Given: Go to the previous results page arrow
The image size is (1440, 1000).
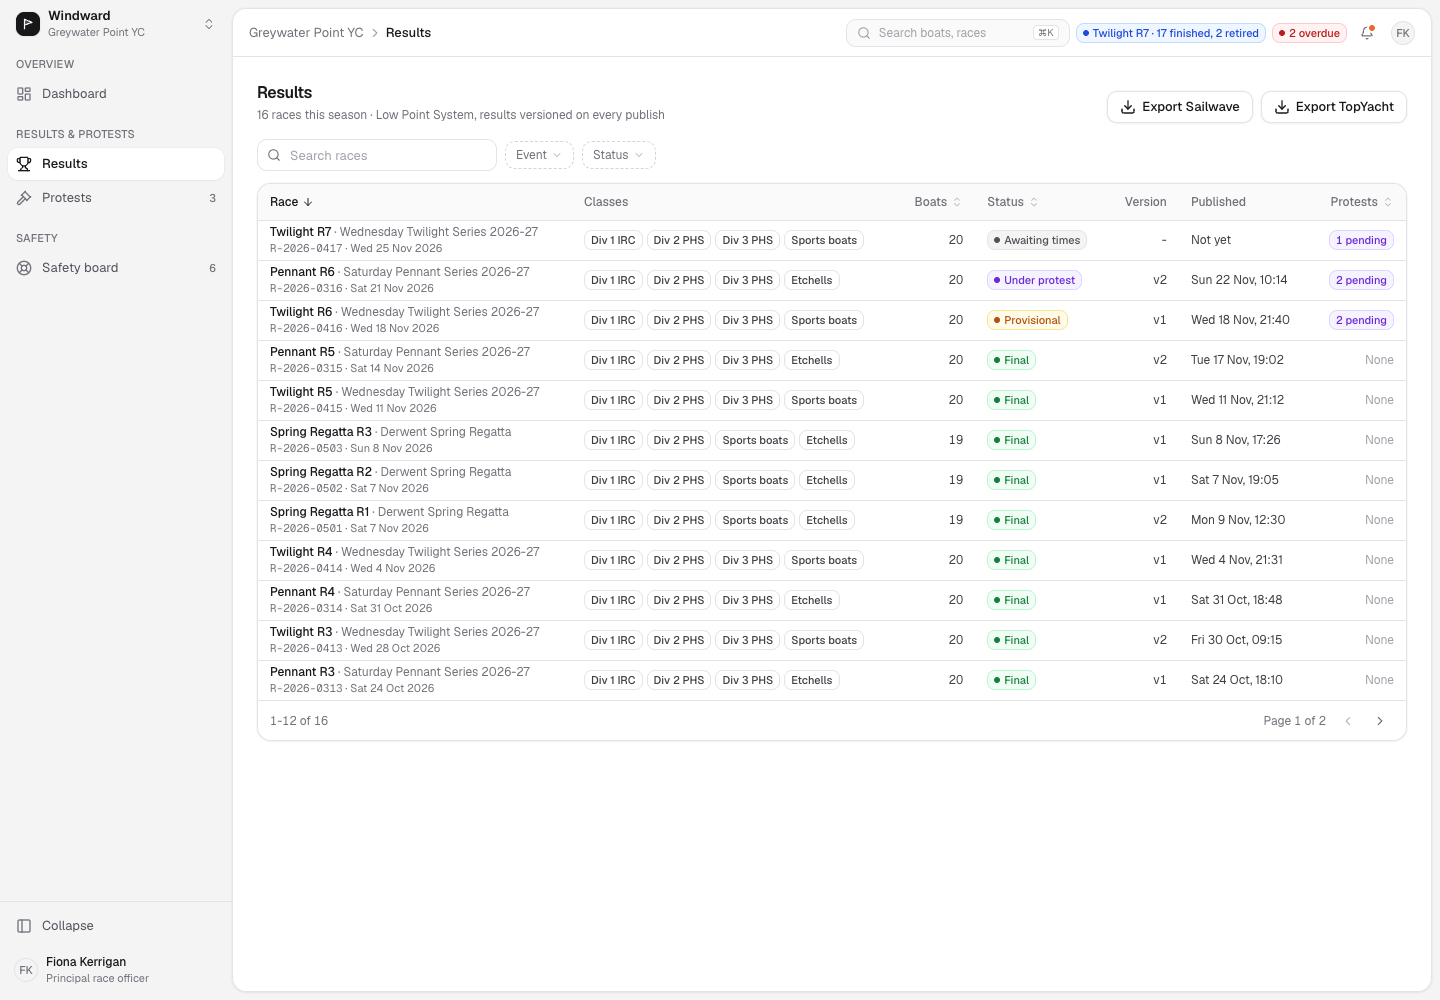Looking at the screenshot, I should [x=1348, y=721].
